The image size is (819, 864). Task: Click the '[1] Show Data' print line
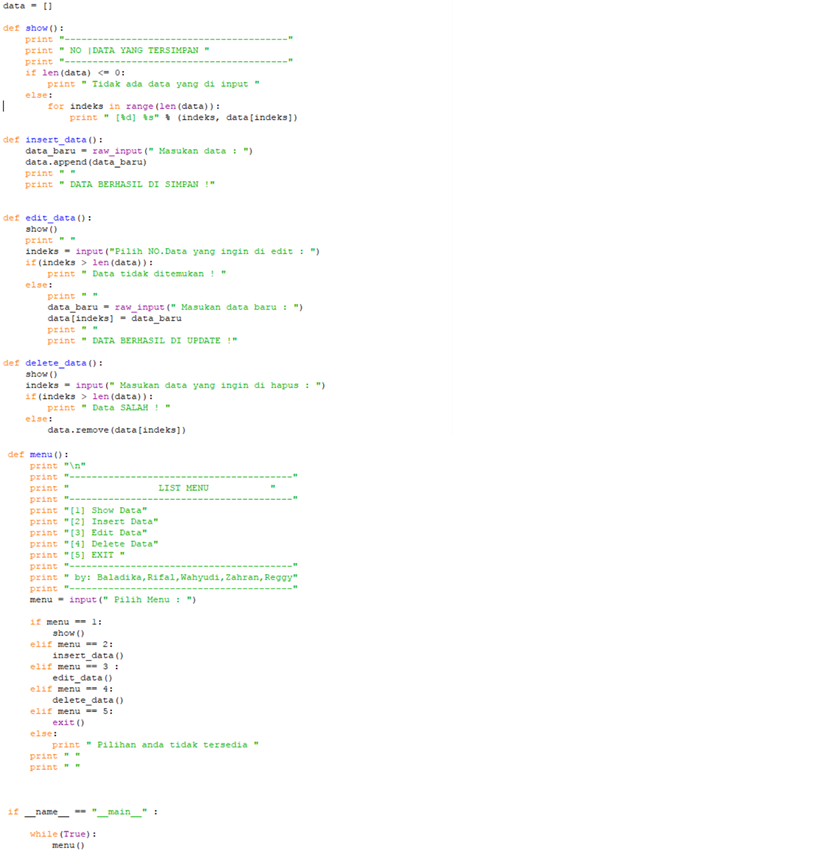[88, 511]
